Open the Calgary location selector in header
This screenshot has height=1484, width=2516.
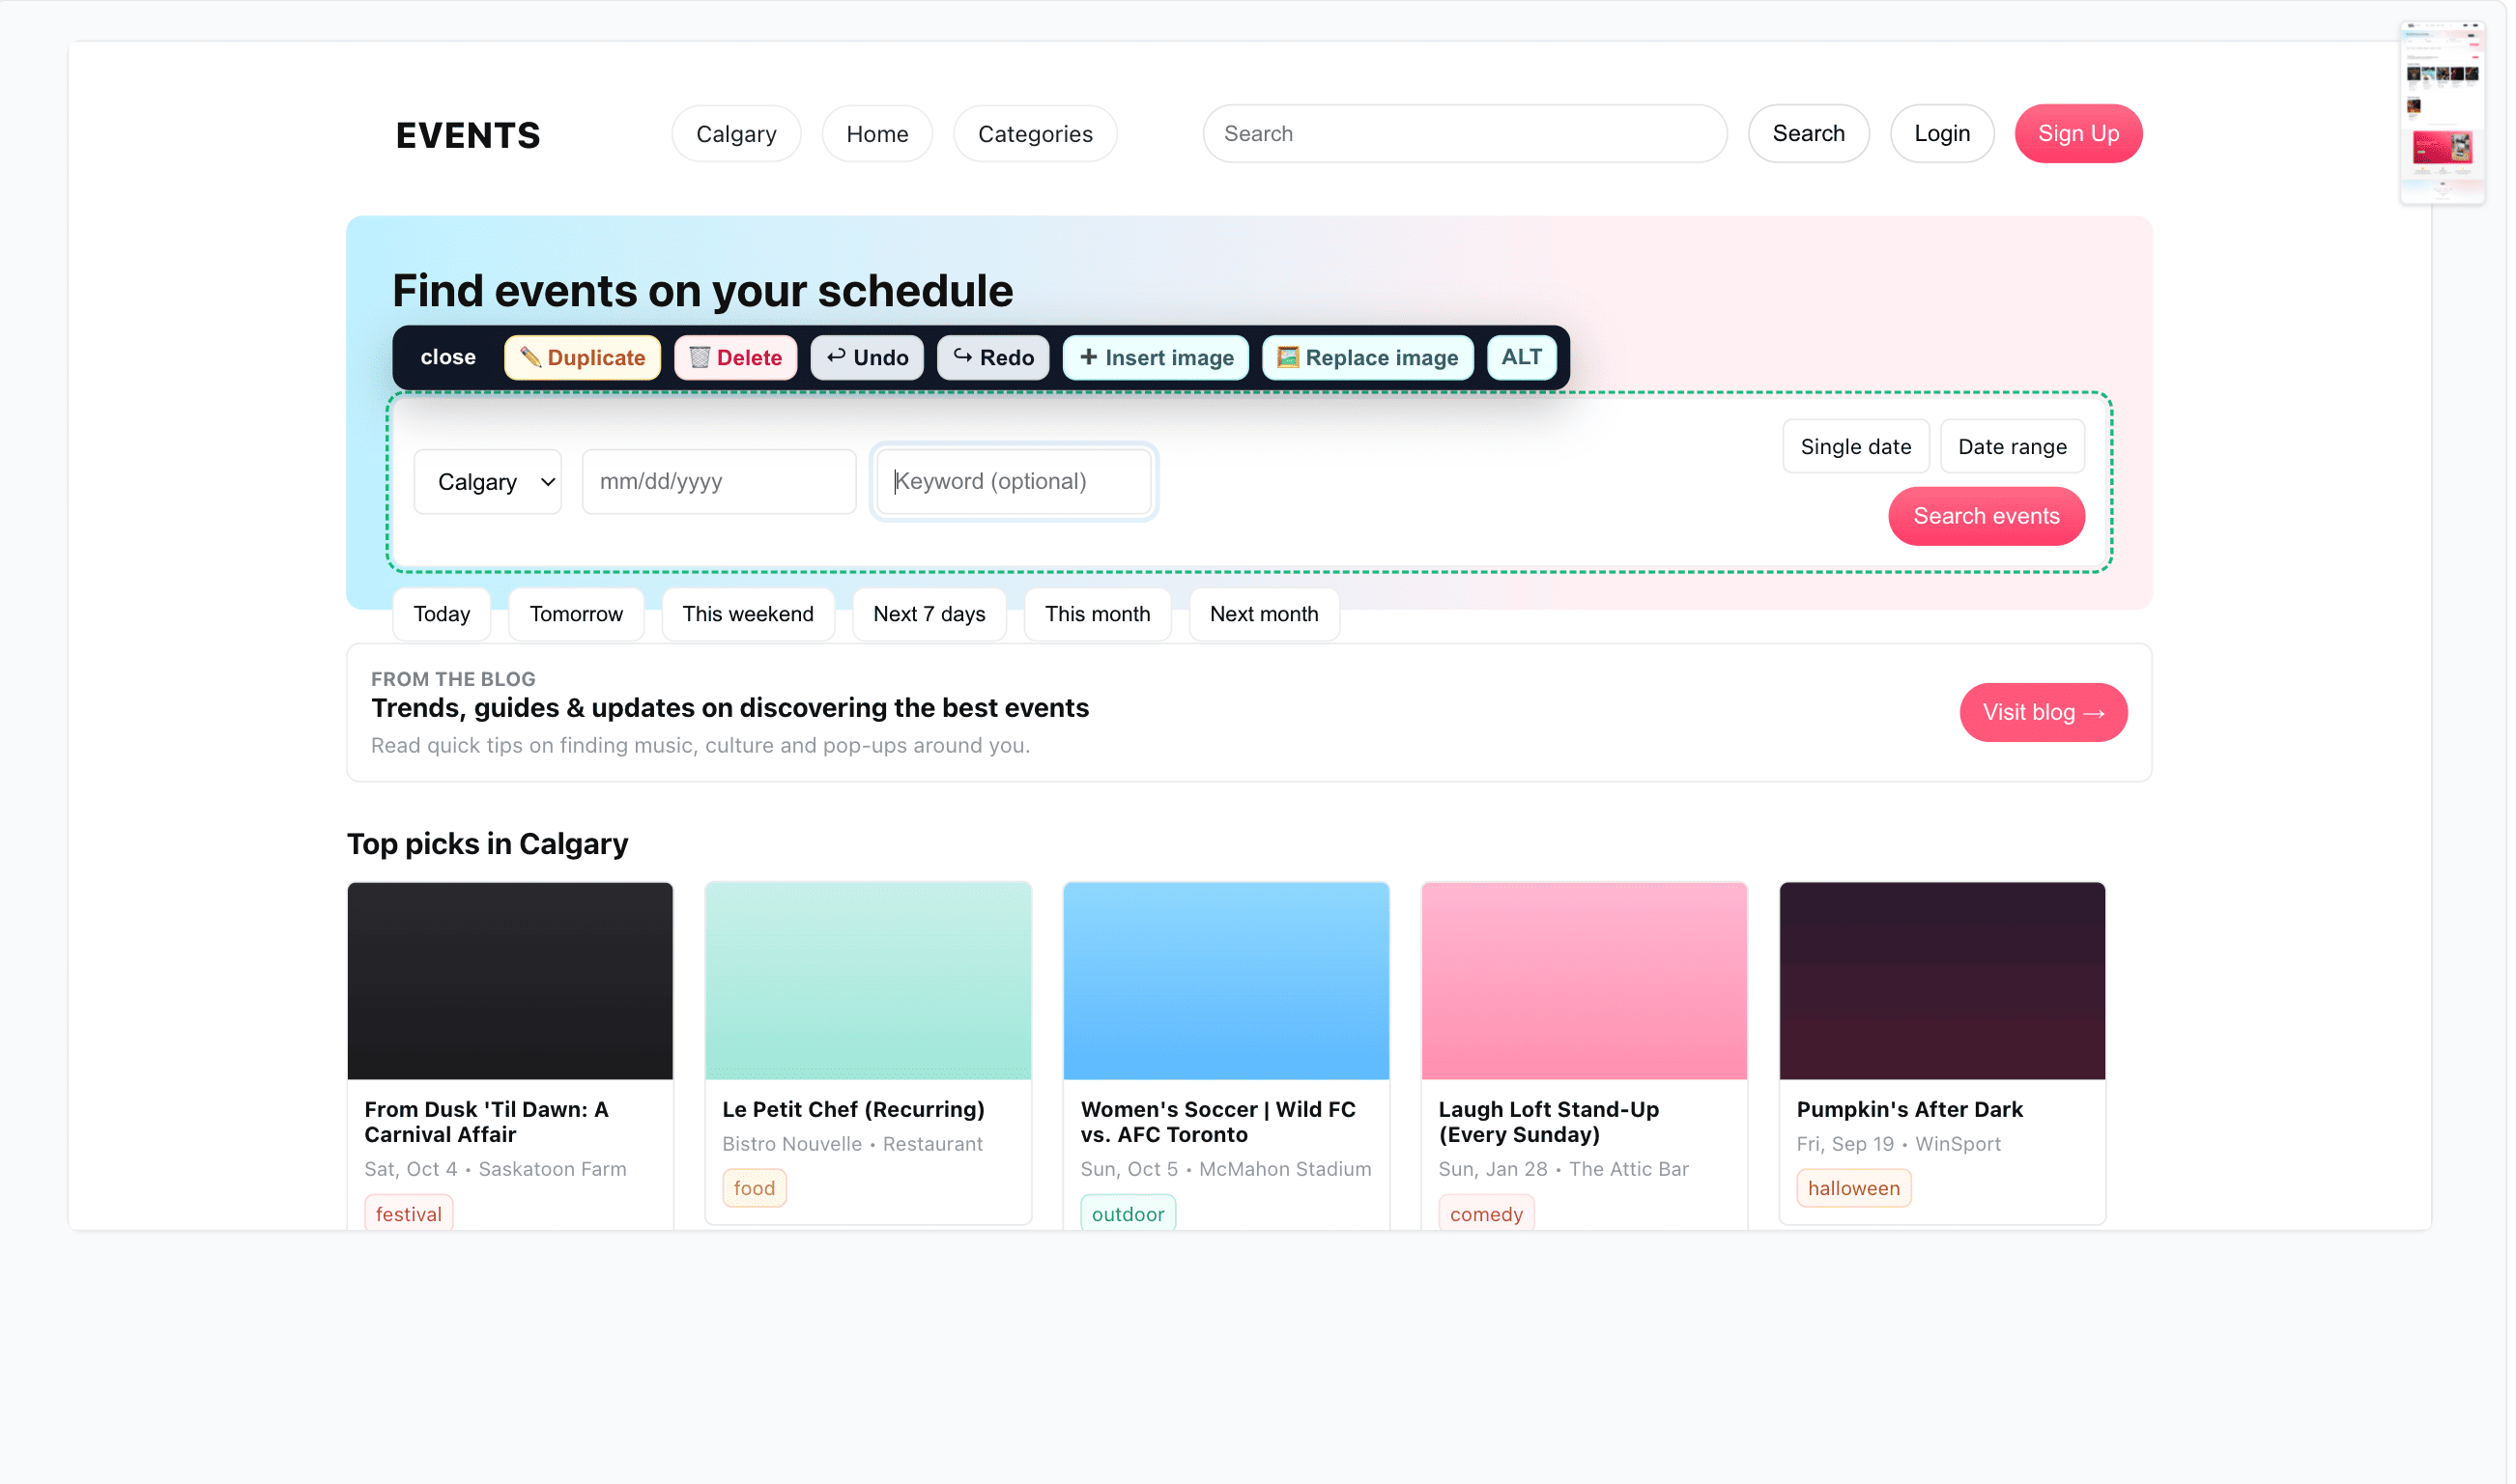(x=738, y=134)
